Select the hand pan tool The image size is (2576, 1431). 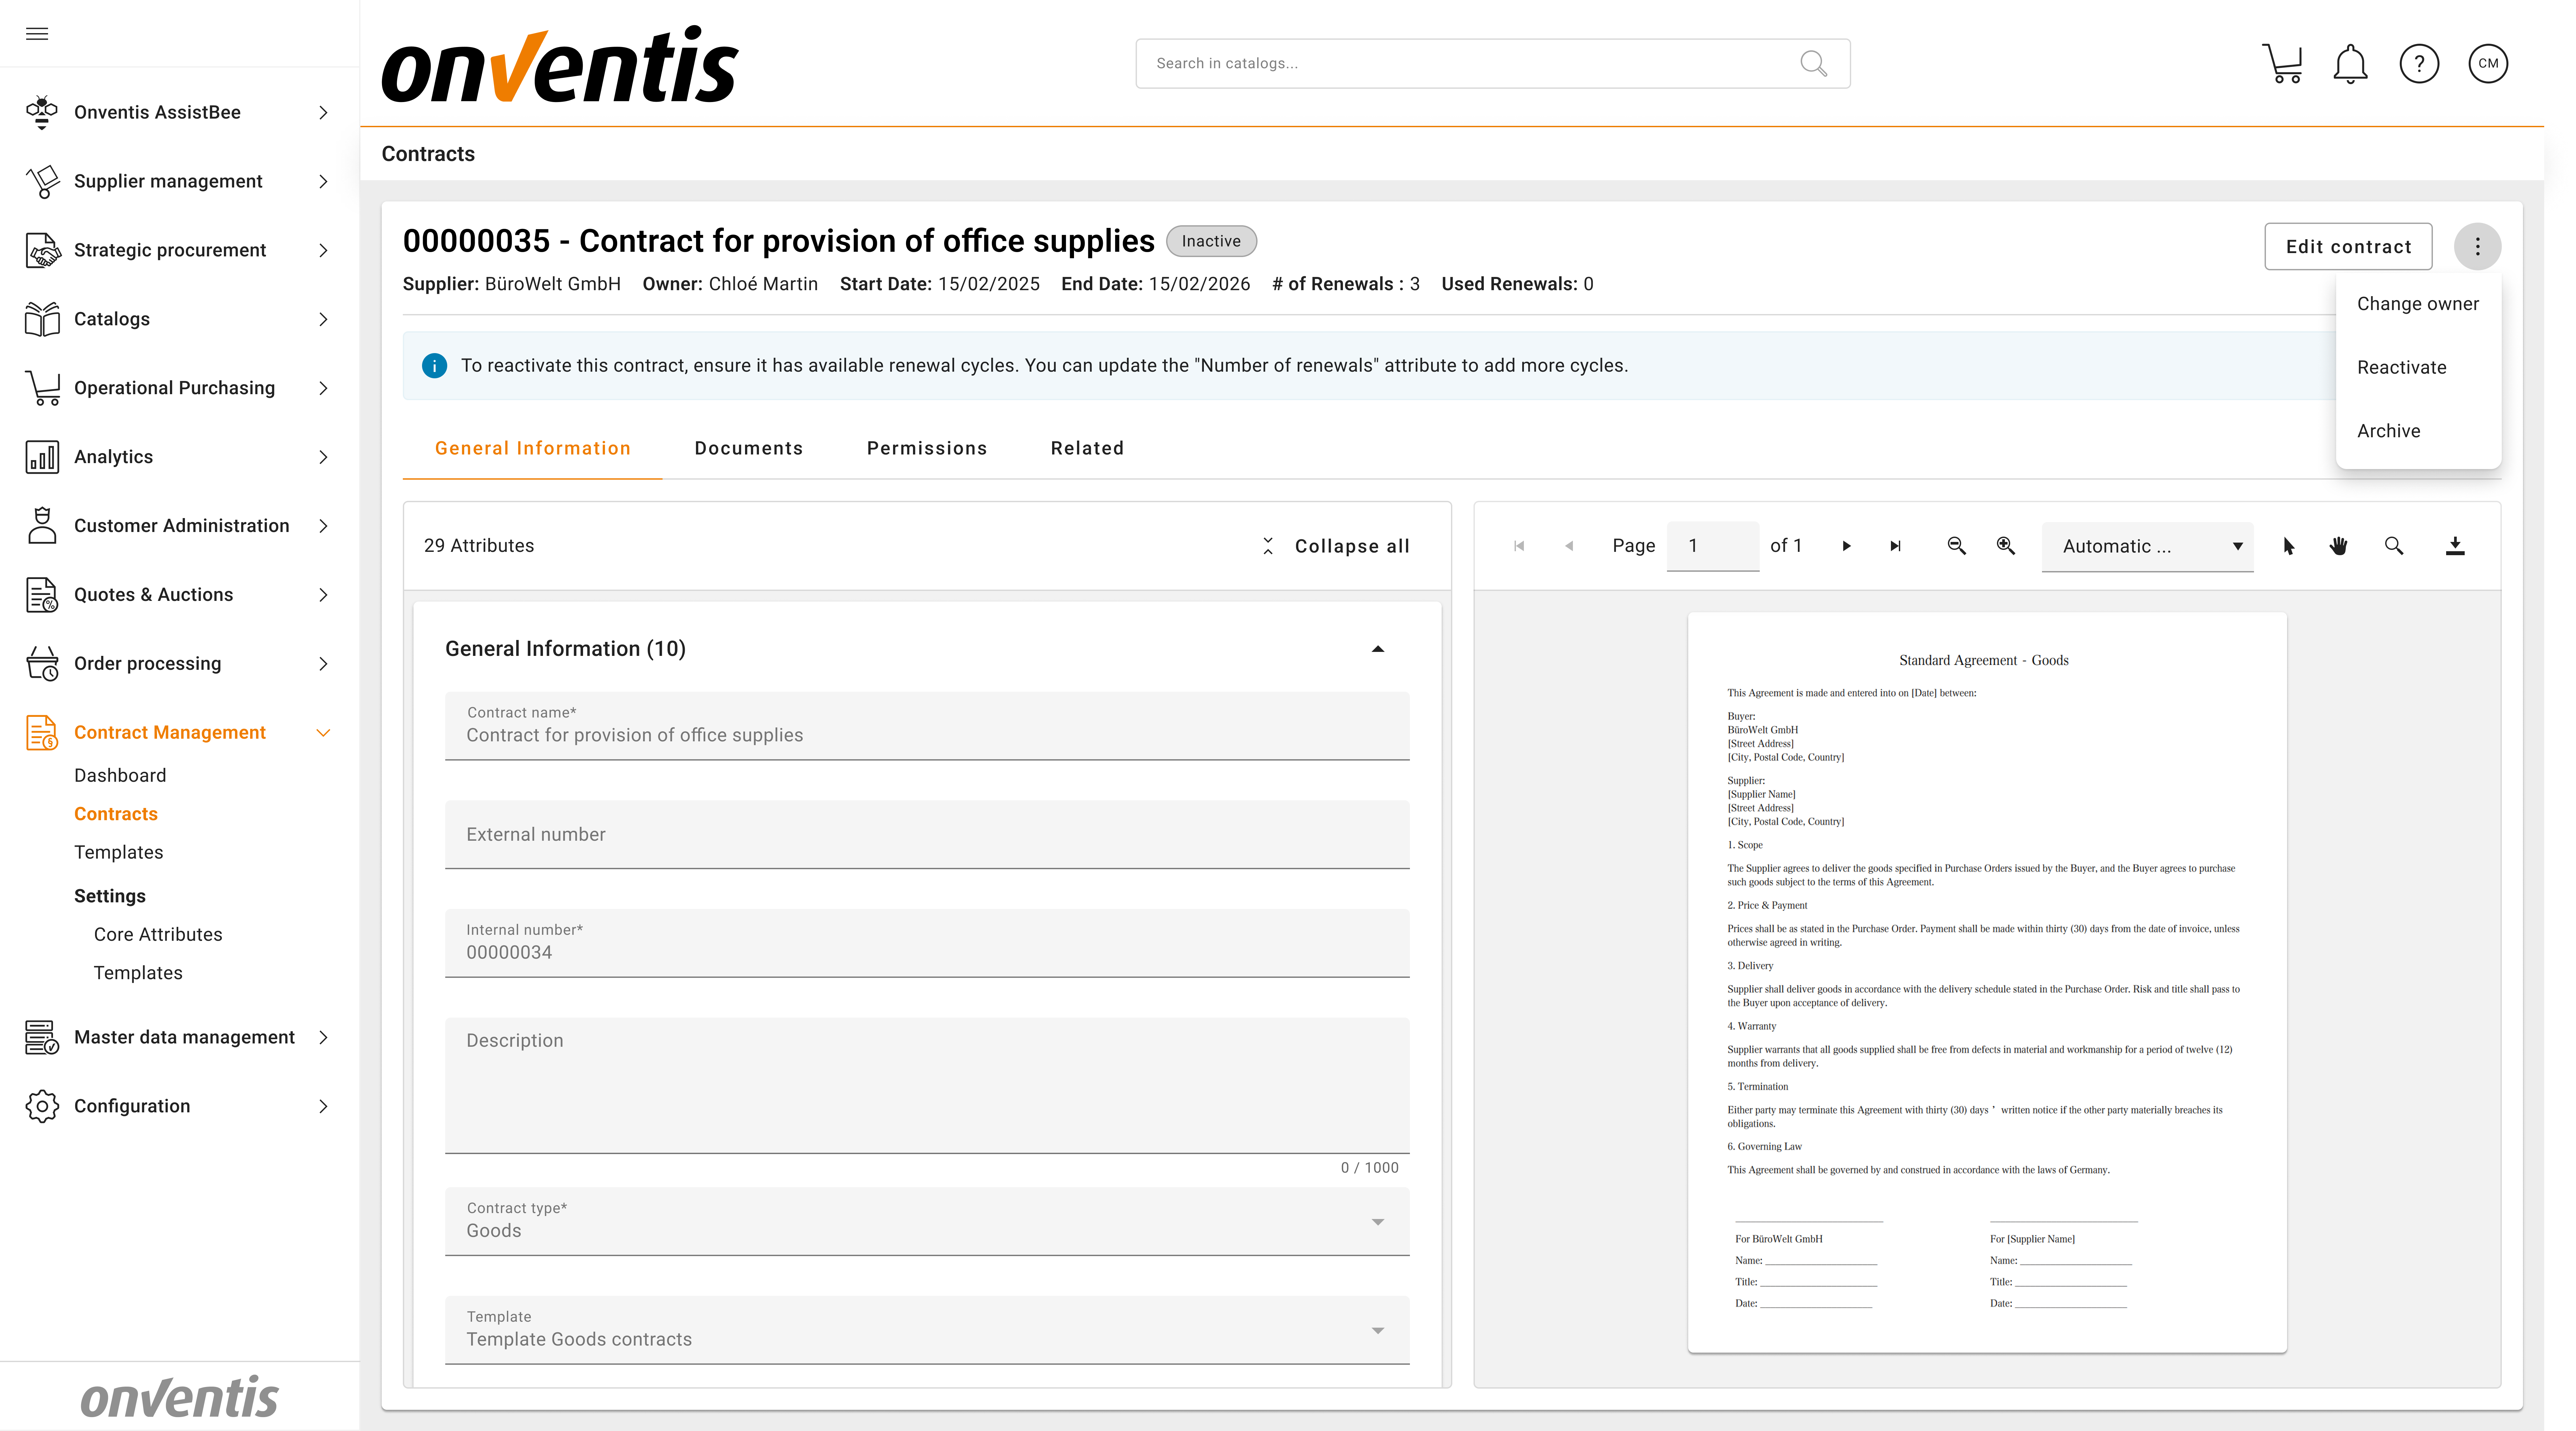pyautogui.click(x=2338, y=546)
